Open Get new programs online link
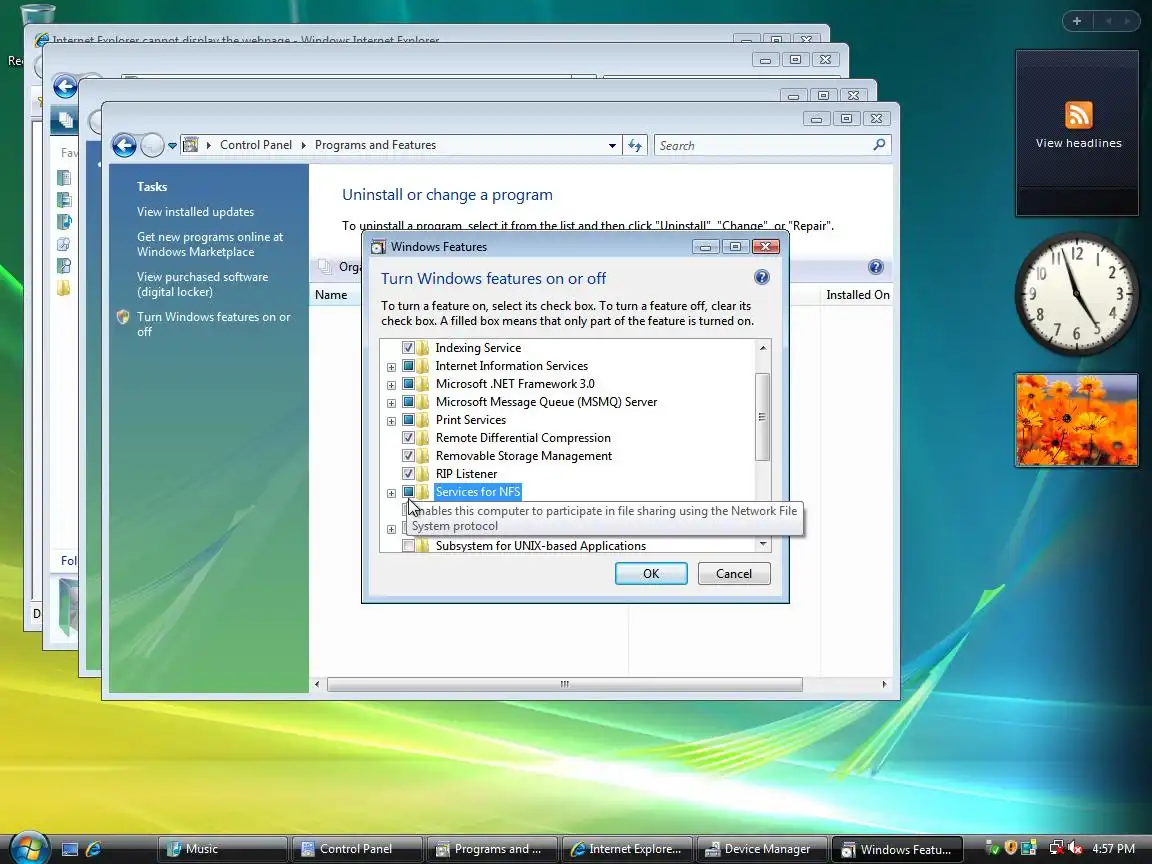The image size is (1152, 864). point(209,244)
